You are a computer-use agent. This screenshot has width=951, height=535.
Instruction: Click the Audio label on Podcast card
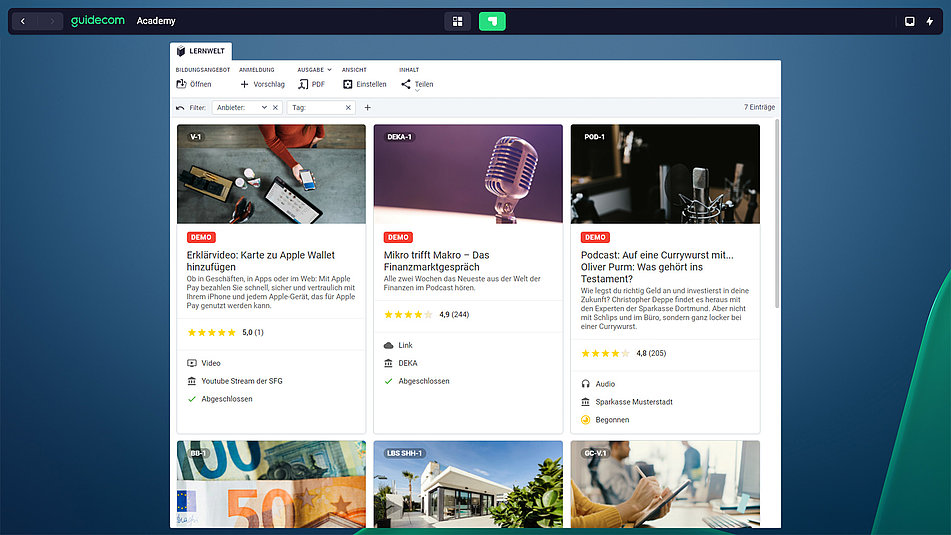(605, 384)
